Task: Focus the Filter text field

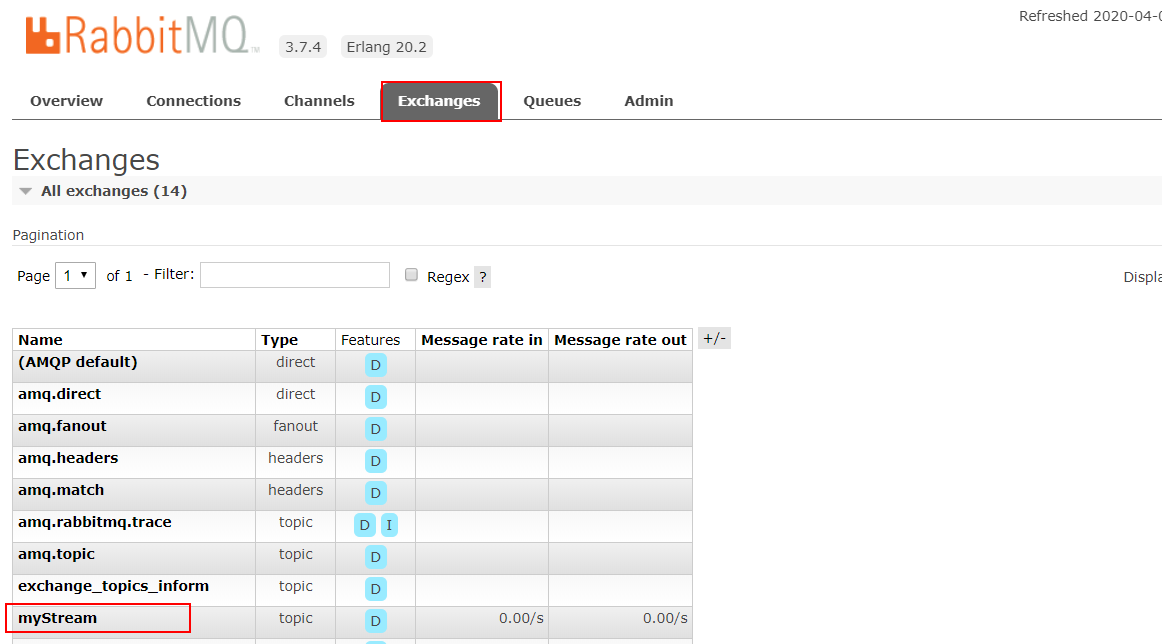Action: pyautogui.click(x=295, y=275)
